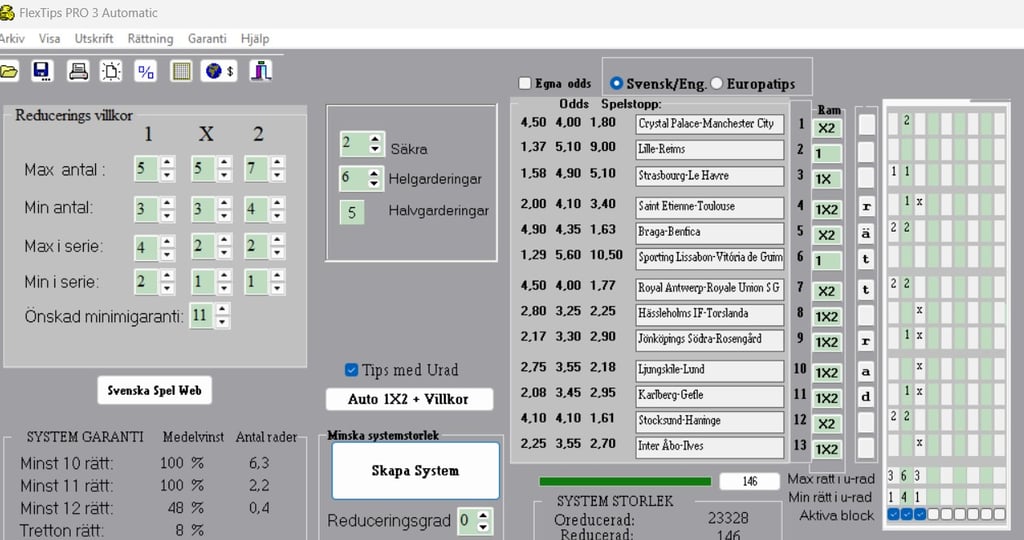Click the green system progress bar
Viewport: 1024px width, 540px height.
(625, 482)
